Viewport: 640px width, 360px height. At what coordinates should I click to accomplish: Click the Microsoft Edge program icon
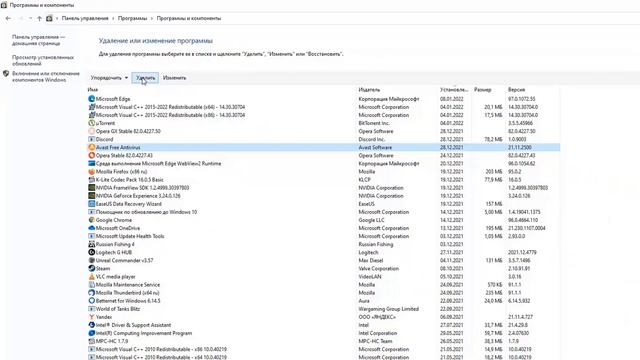tap(91, 99)
